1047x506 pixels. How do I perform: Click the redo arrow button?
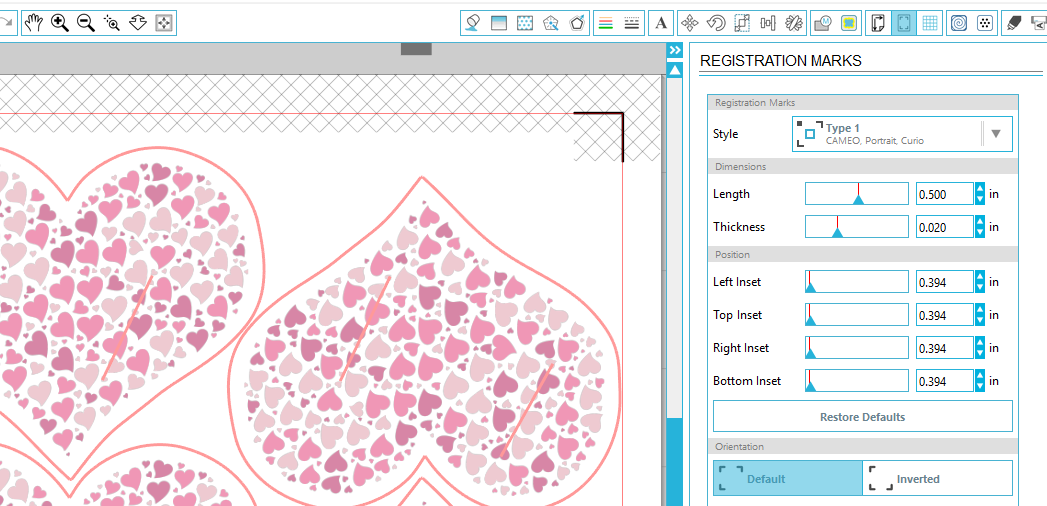click(x=6, y=22)
